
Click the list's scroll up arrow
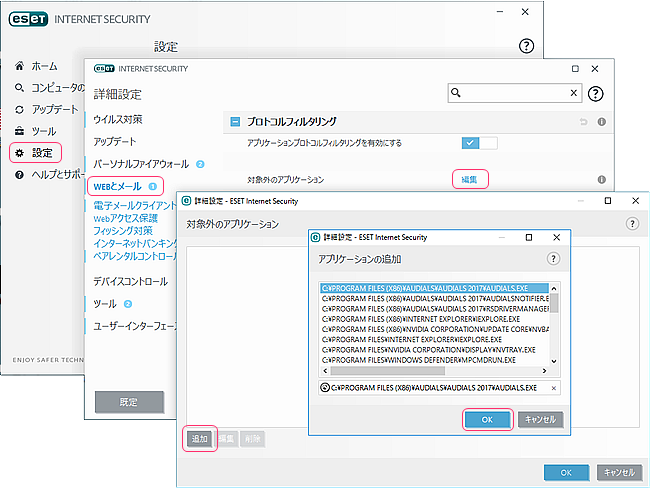554,288
